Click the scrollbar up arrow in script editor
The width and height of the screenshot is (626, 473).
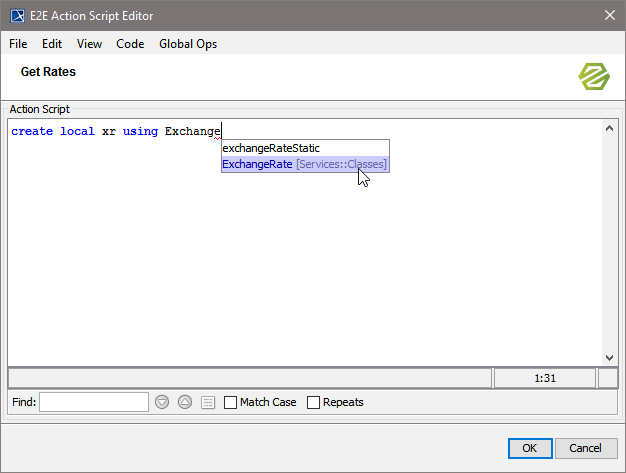(x=610, y=129)
